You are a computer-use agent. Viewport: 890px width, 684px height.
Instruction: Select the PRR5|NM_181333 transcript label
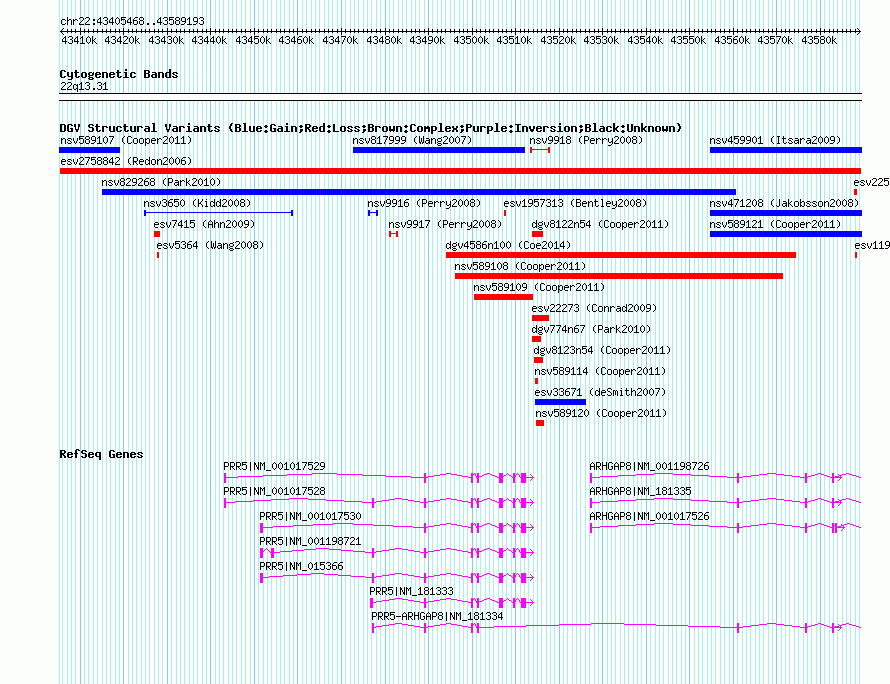pyautogui.click(x=411, y=591)
